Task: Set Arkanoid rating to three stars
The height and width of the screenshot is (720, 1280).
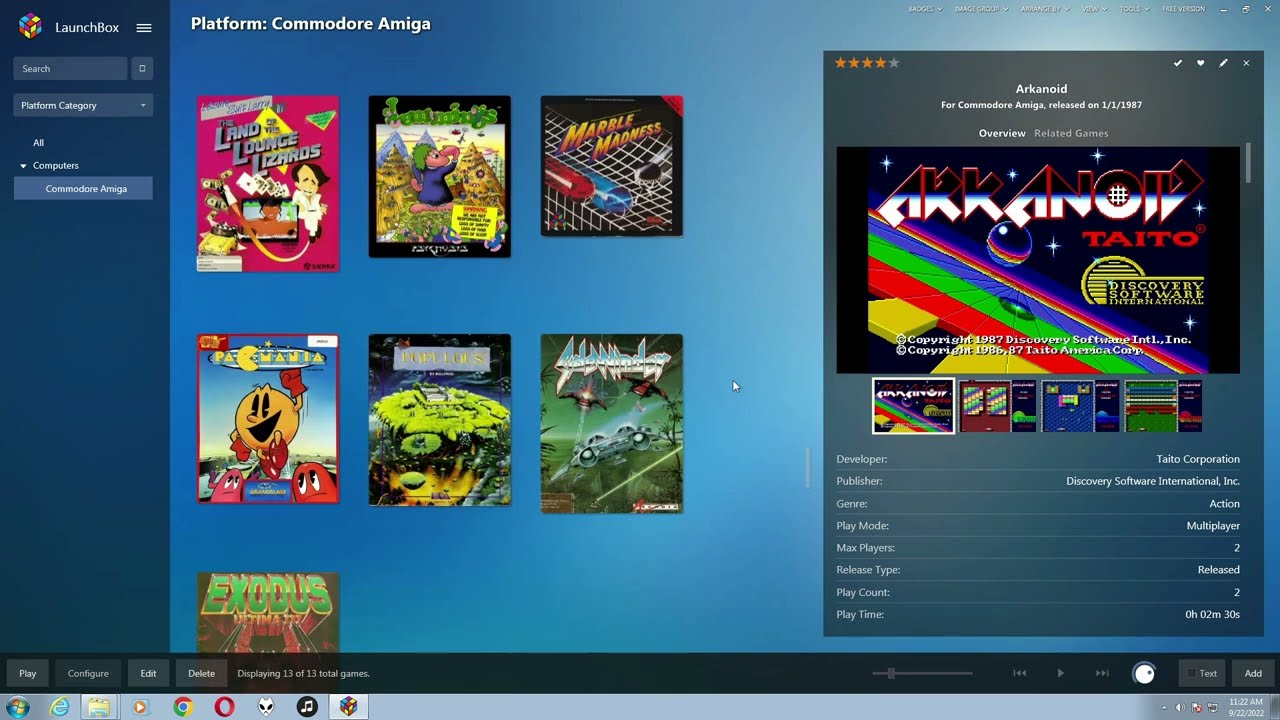Action: (x=867, y=63)
